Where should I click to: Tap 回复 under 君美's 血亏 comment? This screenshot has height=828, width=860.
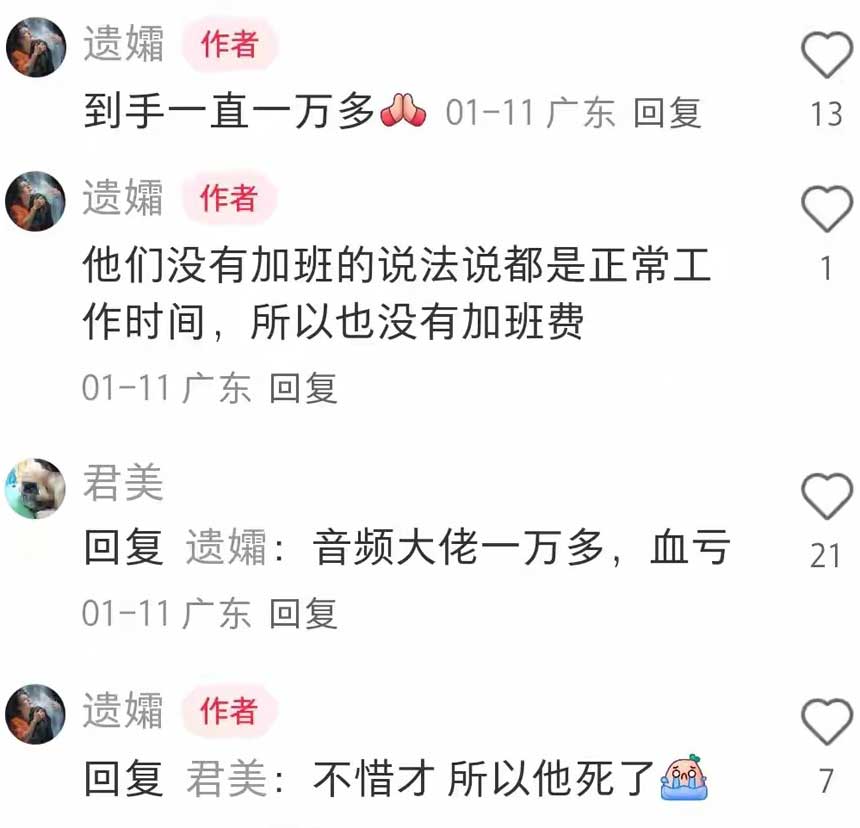[303, 613]
